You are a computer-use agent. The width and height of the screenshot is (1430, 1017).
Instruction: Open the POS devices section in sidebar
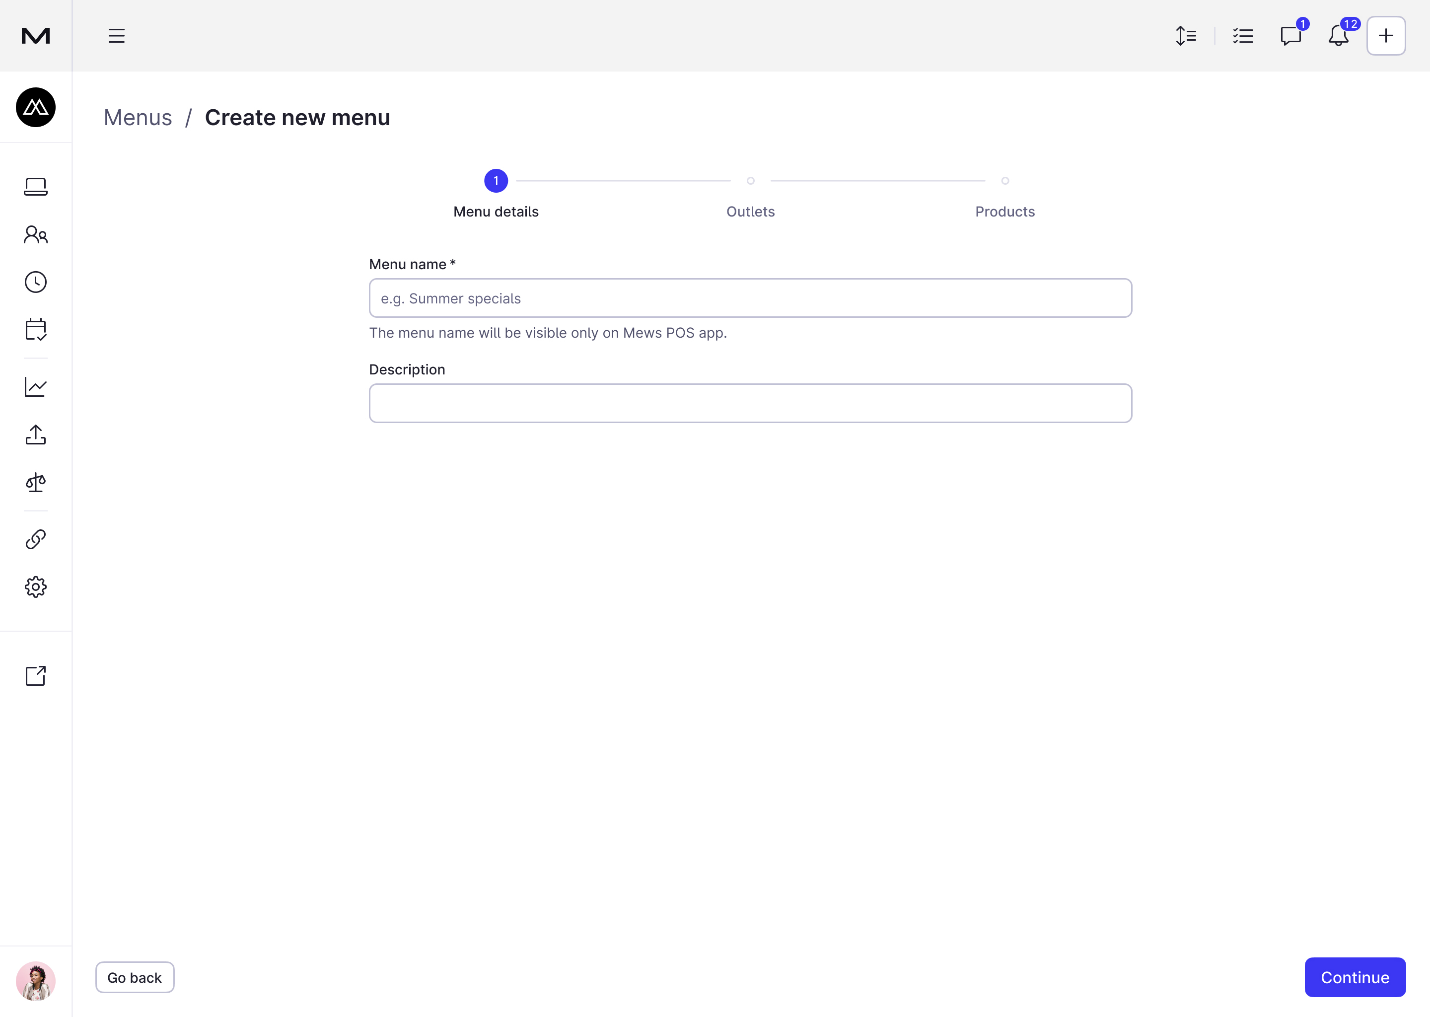(35, 186)
